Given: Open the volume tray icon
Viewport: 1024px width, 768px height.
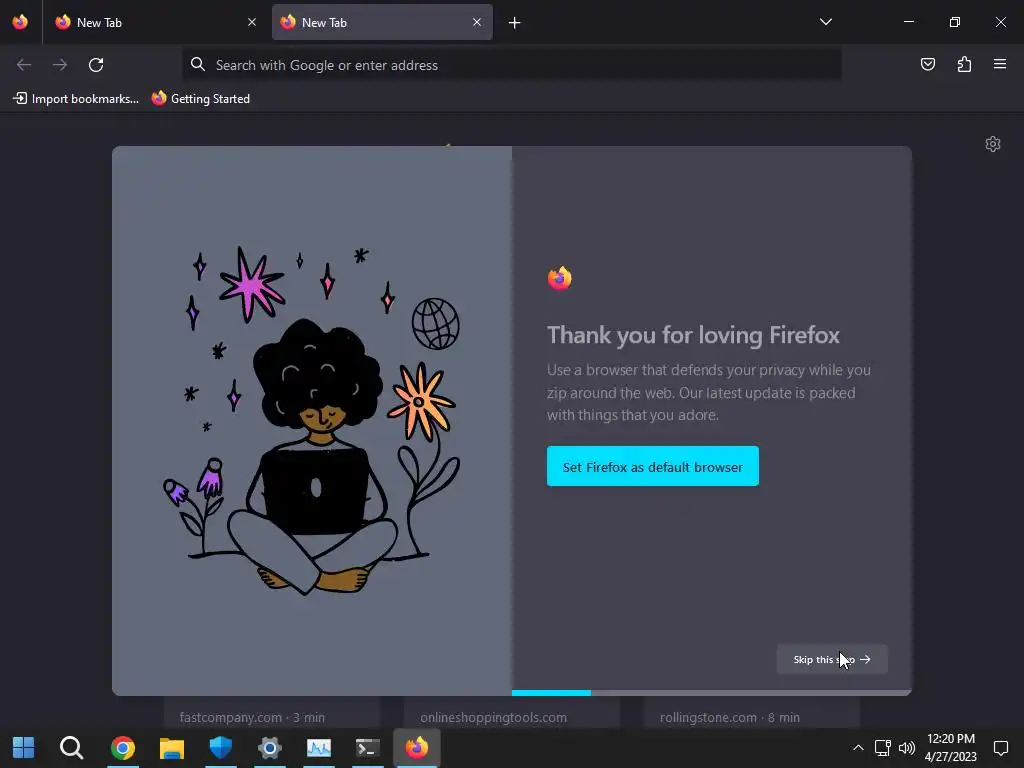Looking at the screenshot, I should tap(907, 748).
